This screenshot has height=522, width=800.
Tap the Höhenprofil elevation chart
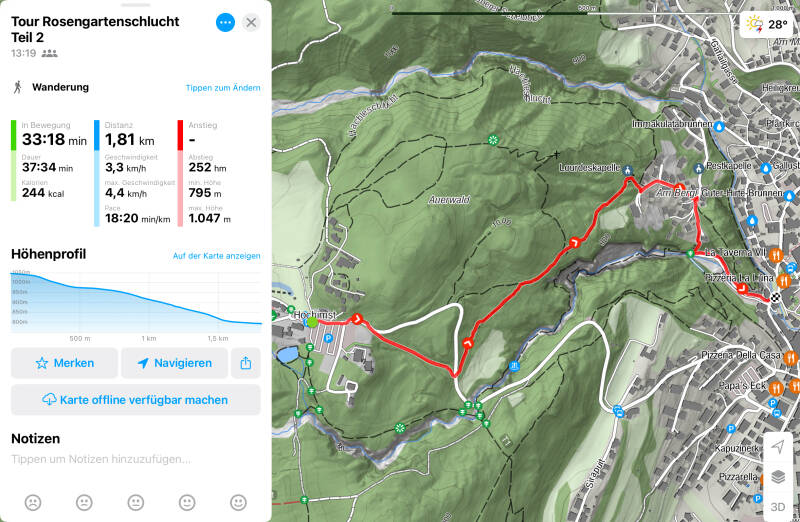[x=136, y=302]
